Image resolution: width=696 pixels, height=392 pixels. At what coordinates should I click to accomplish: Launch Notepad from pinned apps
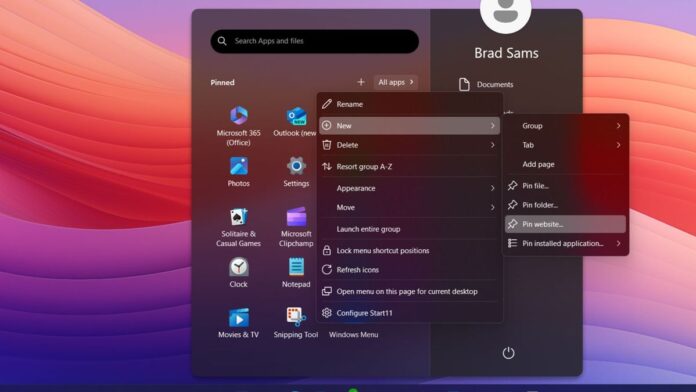tap(296, 273)
